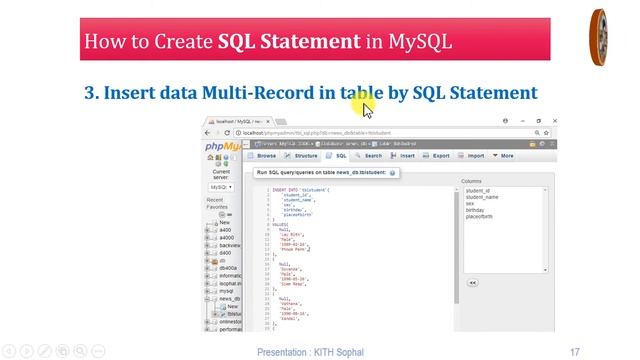Click the link-with-main-panel icon under Favorites
The width and height of the screenshot is (640, 360).
pos(229,215)
